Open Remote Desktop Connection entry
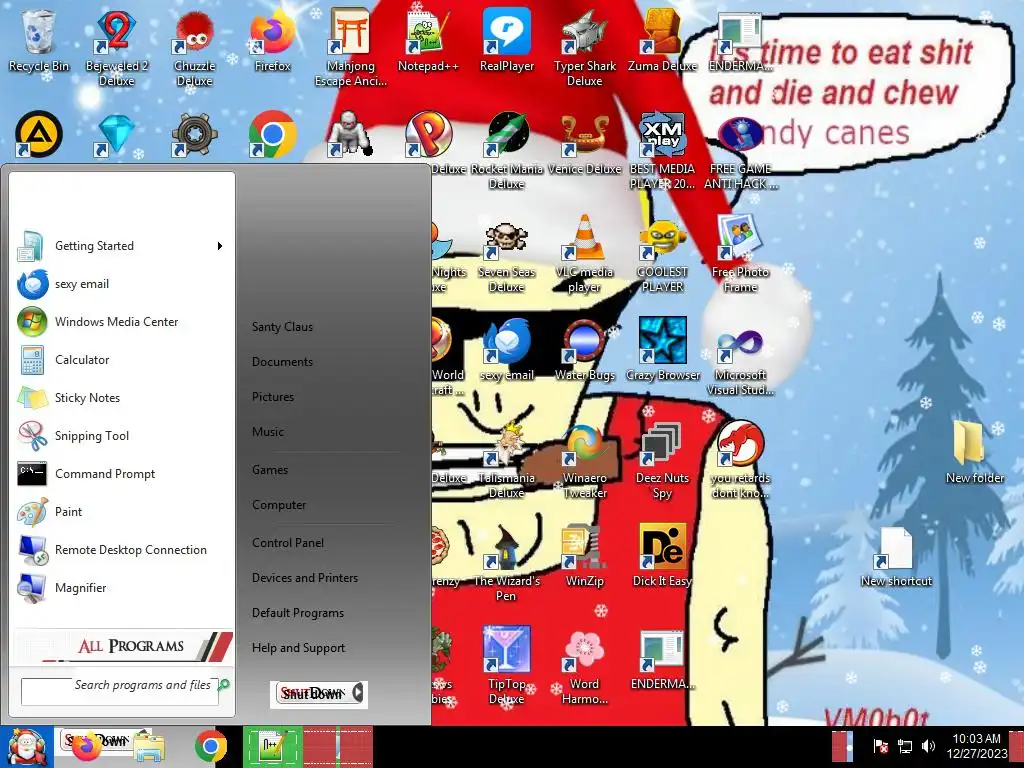Screen dimensions: 1024x768 pos(121,550)
